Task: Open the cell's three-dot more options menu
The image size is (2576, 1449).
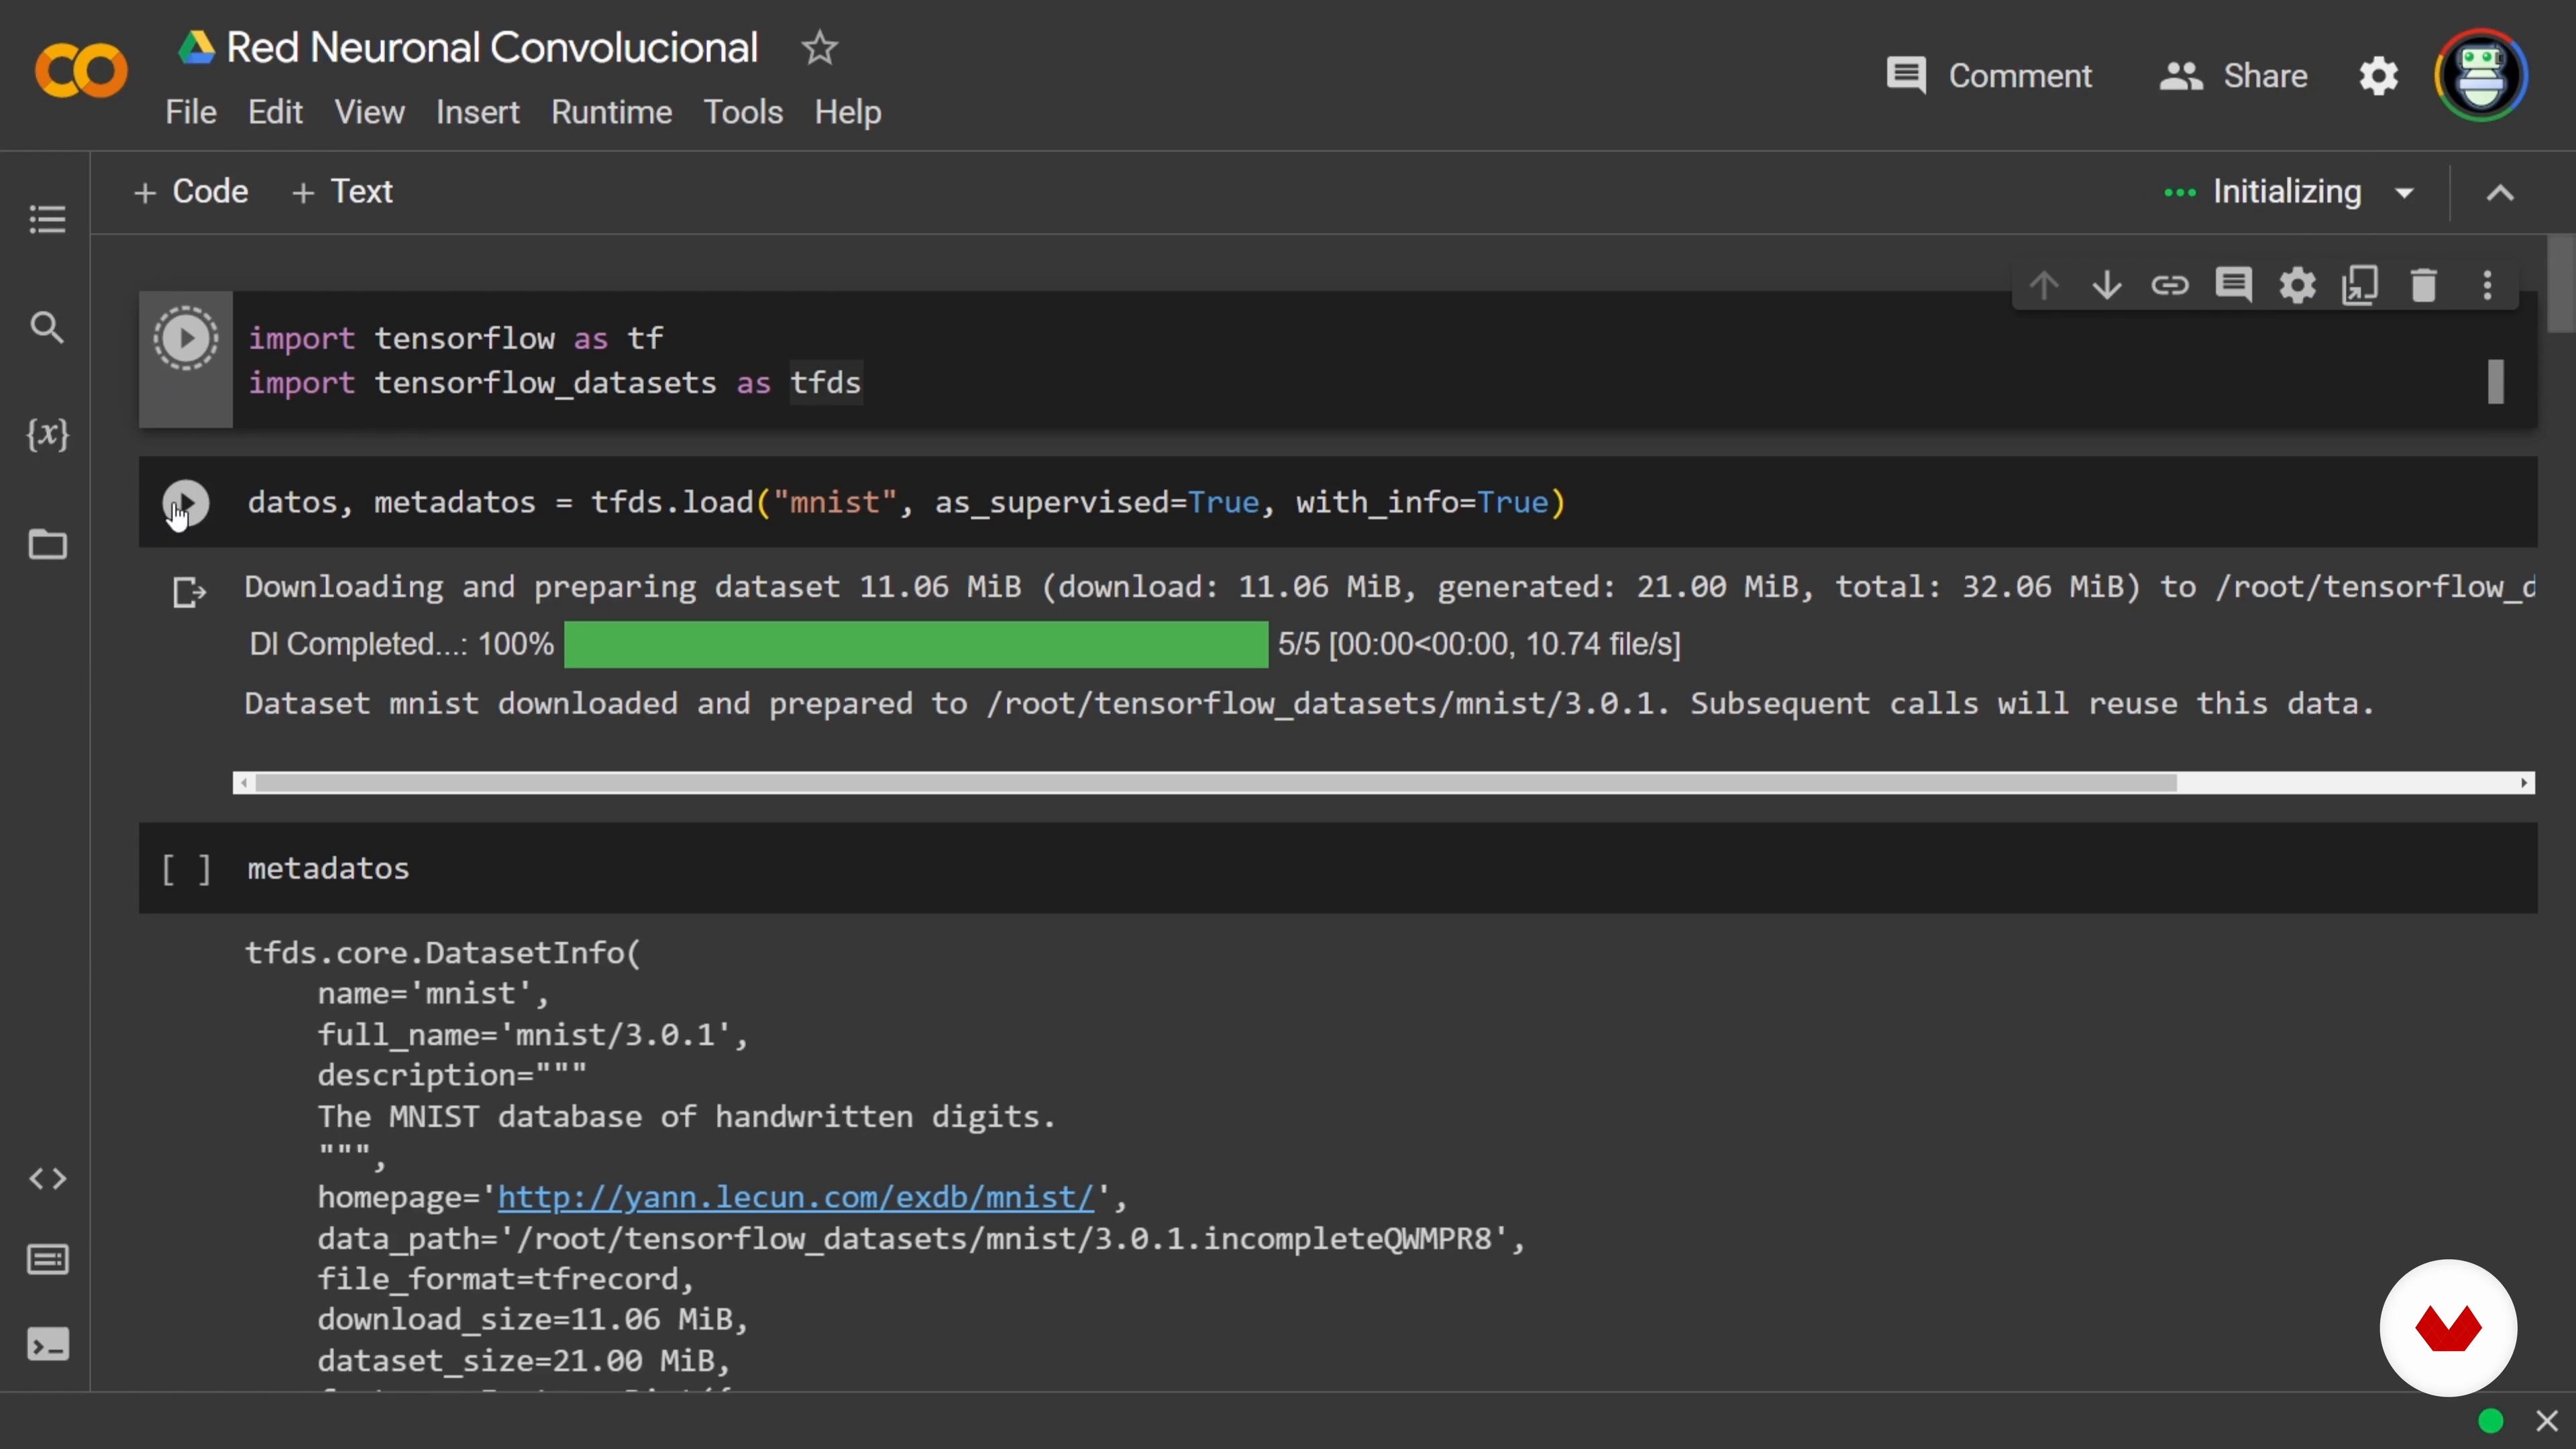Action: click(2487, 286)
